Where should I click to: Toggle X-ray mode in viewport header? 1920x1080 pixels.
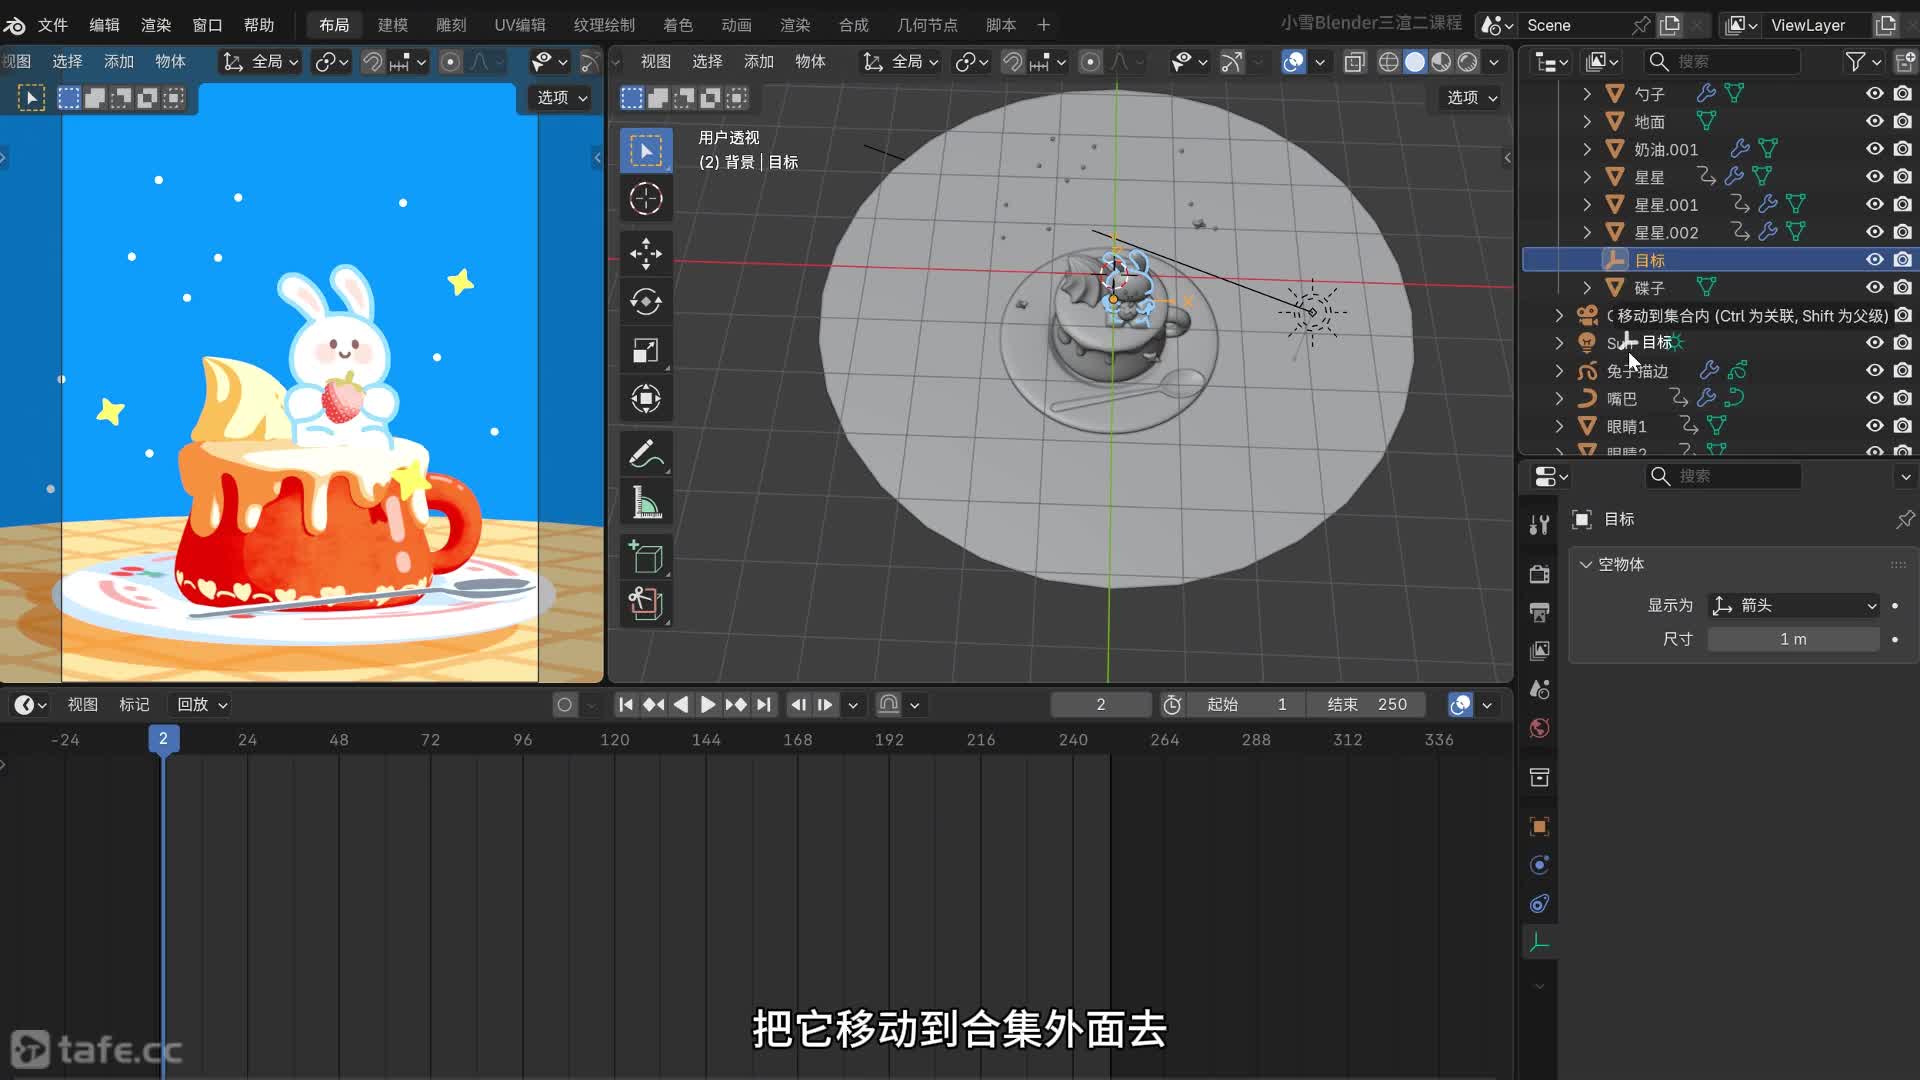[1355, 62]
